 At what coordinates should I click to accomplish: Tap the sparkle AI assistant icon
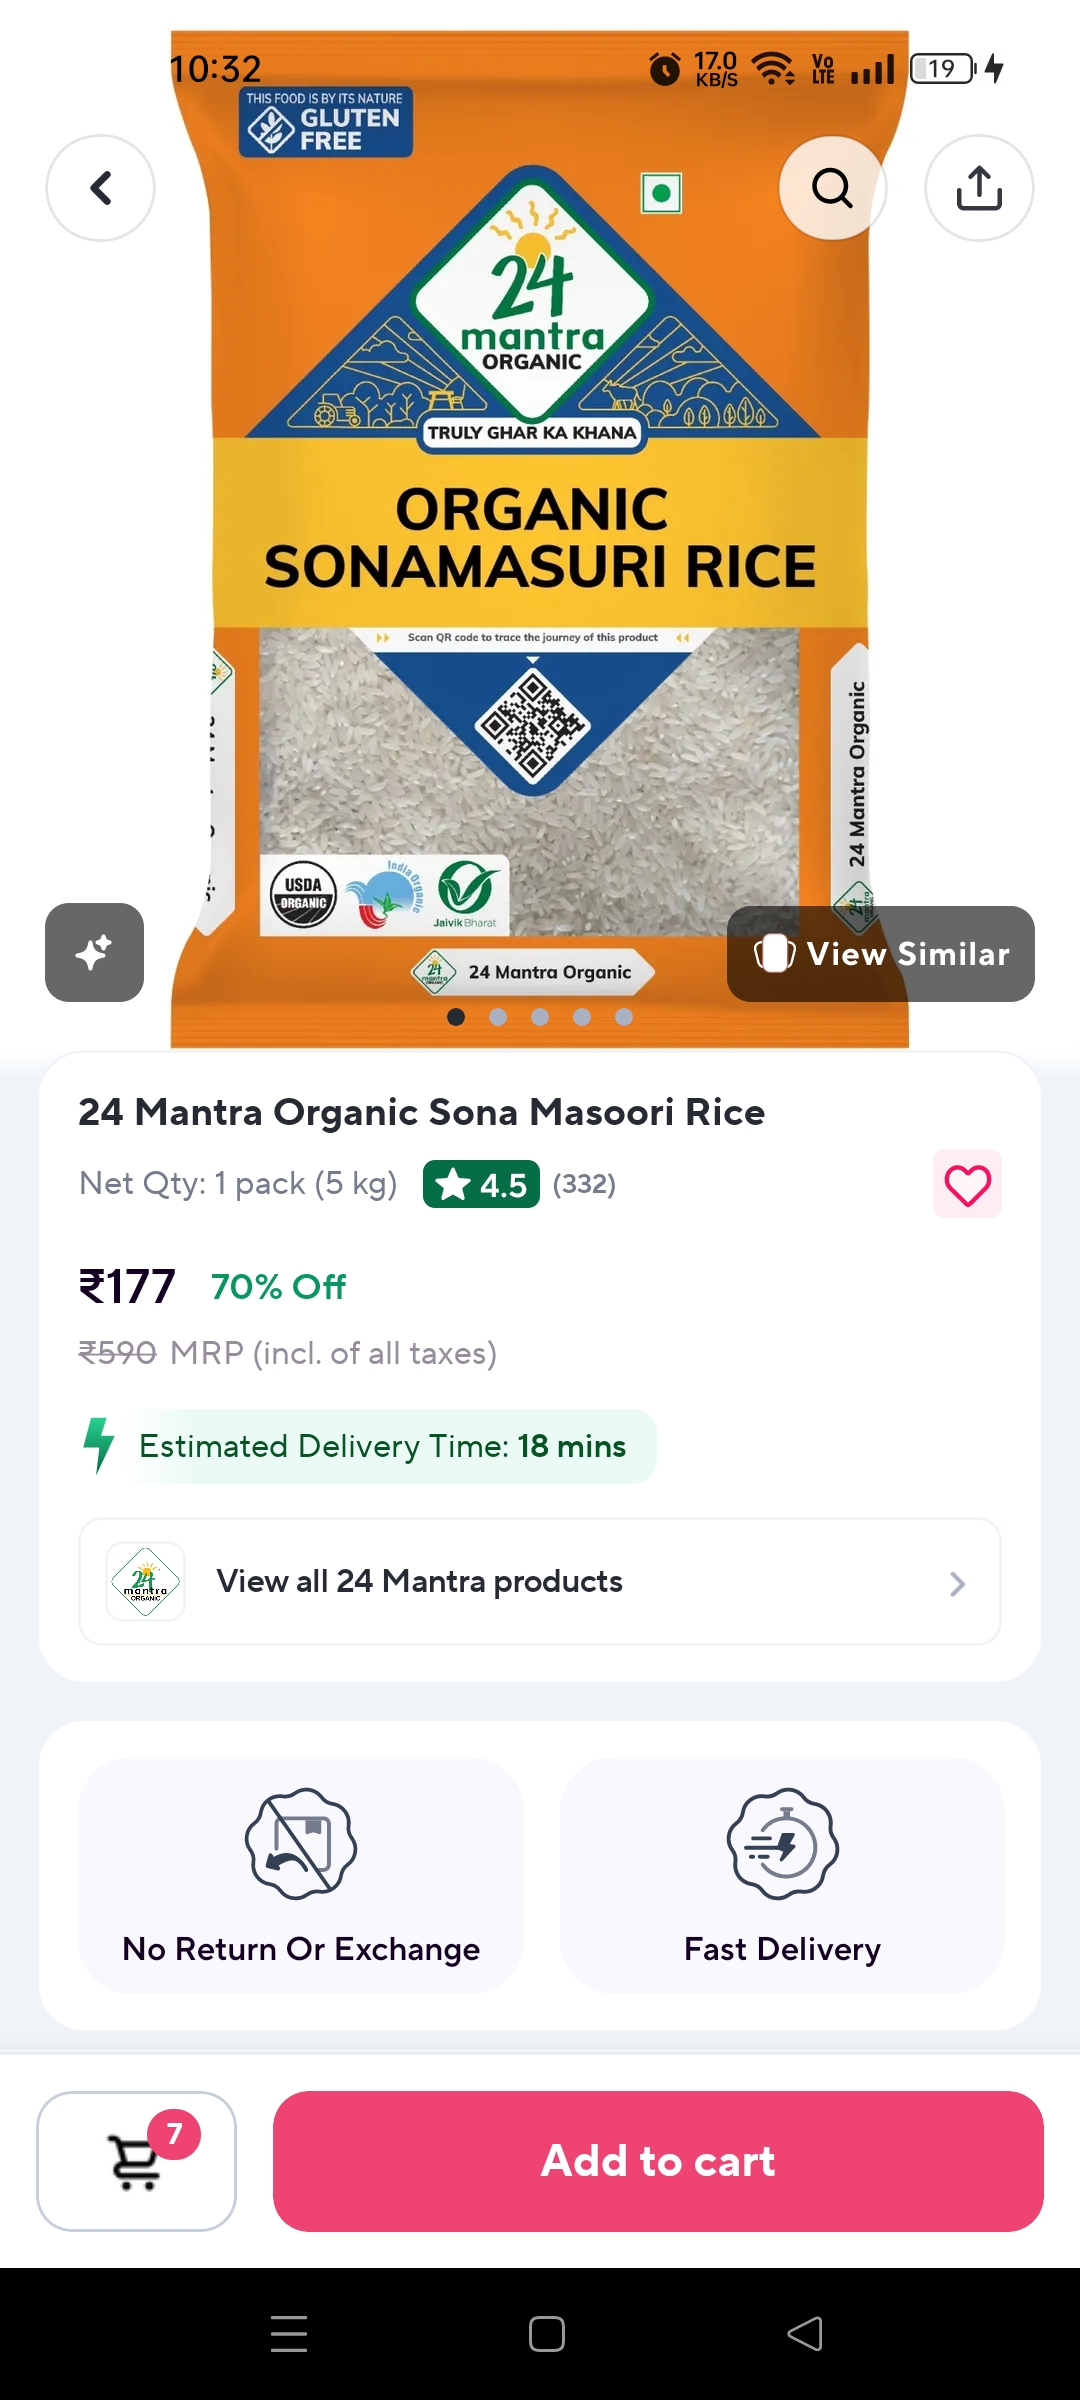point(94,952)
